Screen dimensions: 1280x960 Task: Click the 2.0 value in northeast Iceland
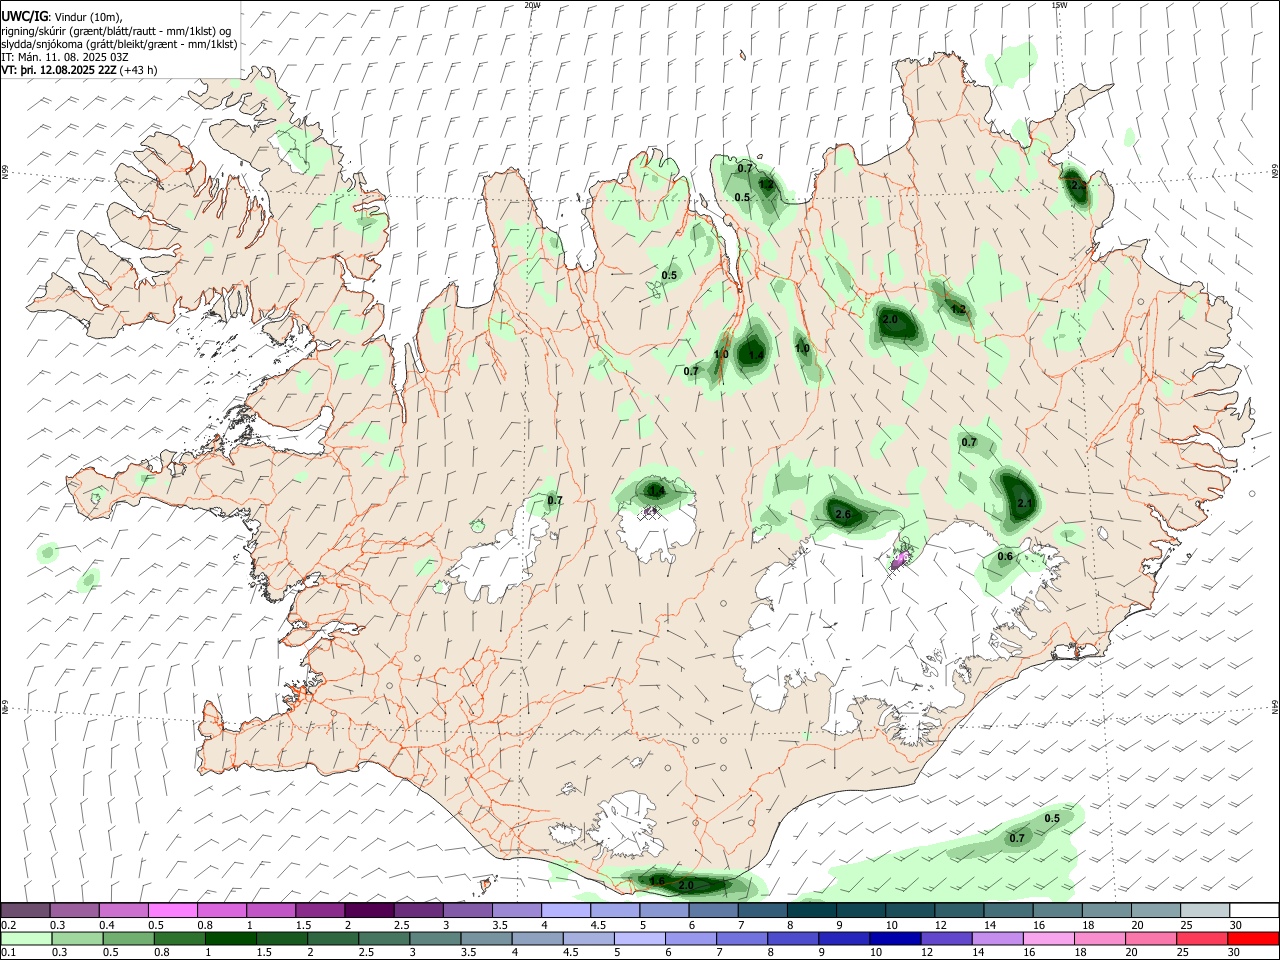point(889,320)
